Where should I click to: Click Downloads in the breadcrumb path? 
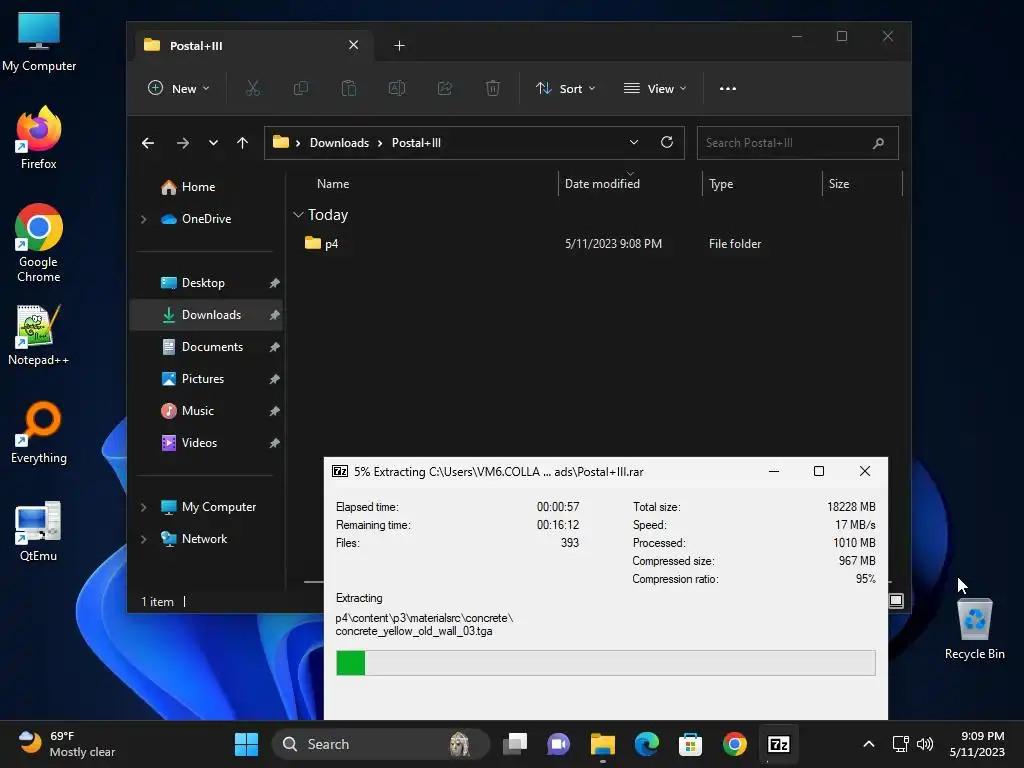[x=339, y=143]
